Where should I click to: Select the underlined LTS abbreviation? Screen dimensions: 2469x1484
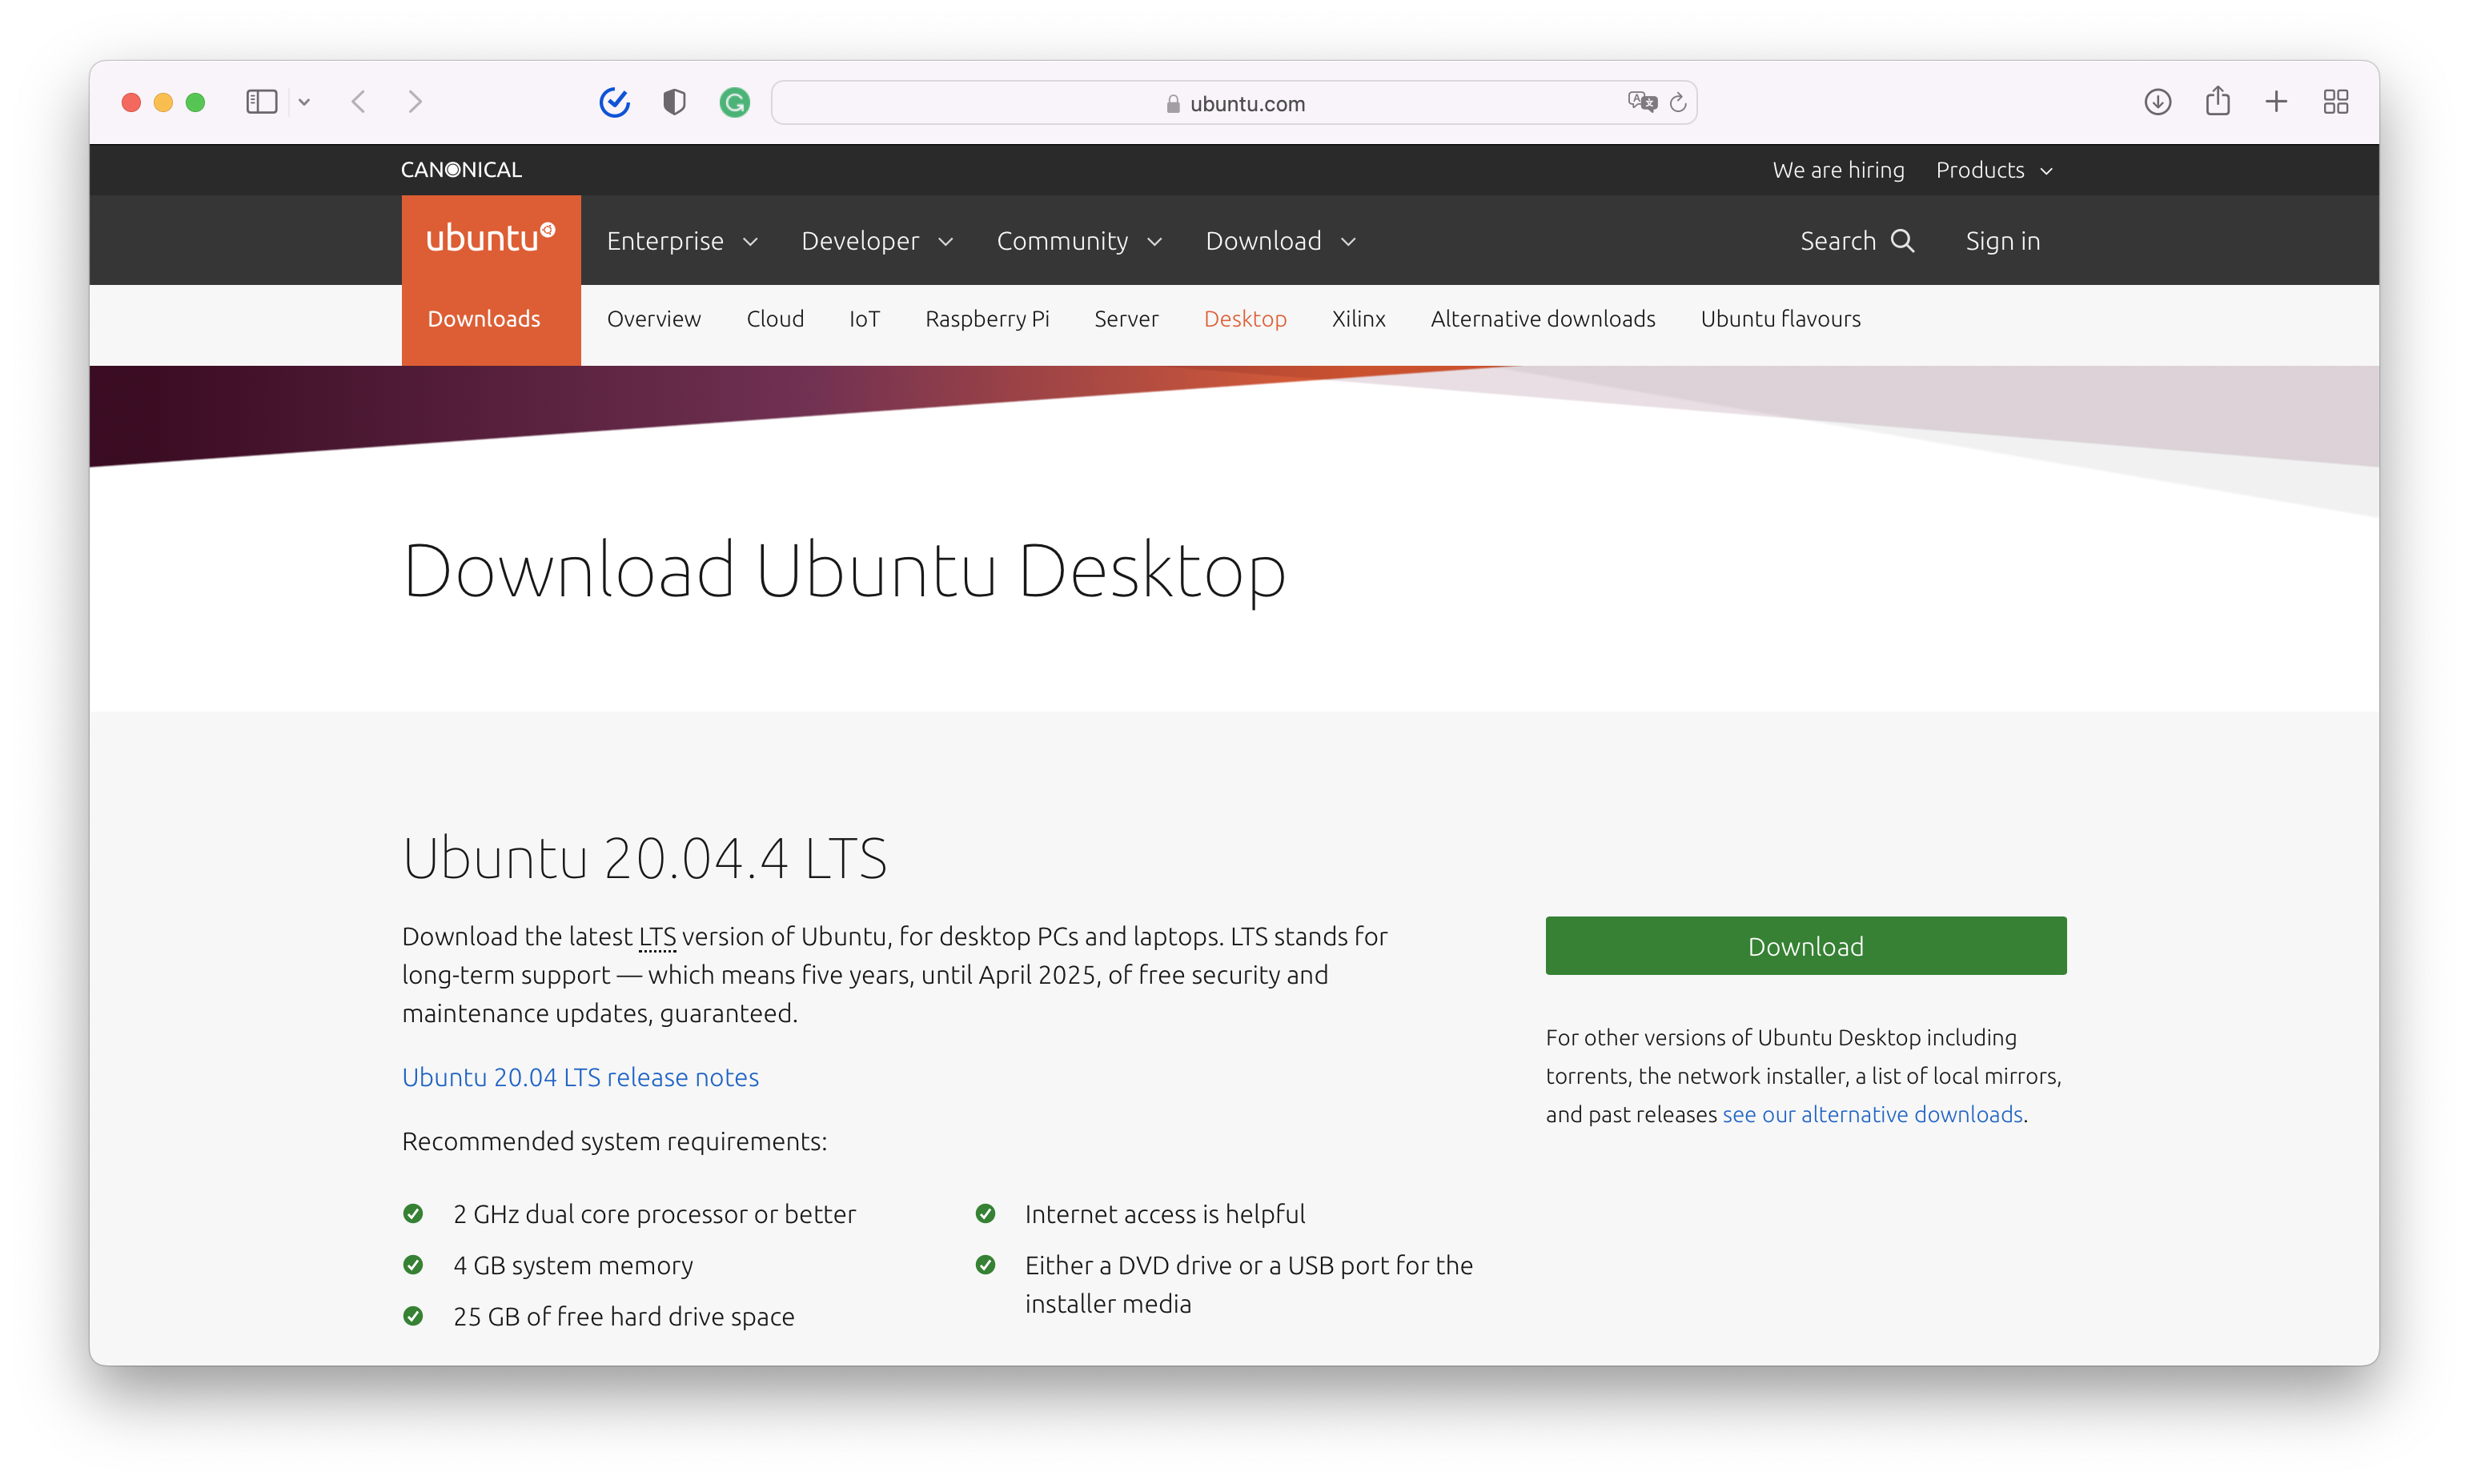coord(657,937)
